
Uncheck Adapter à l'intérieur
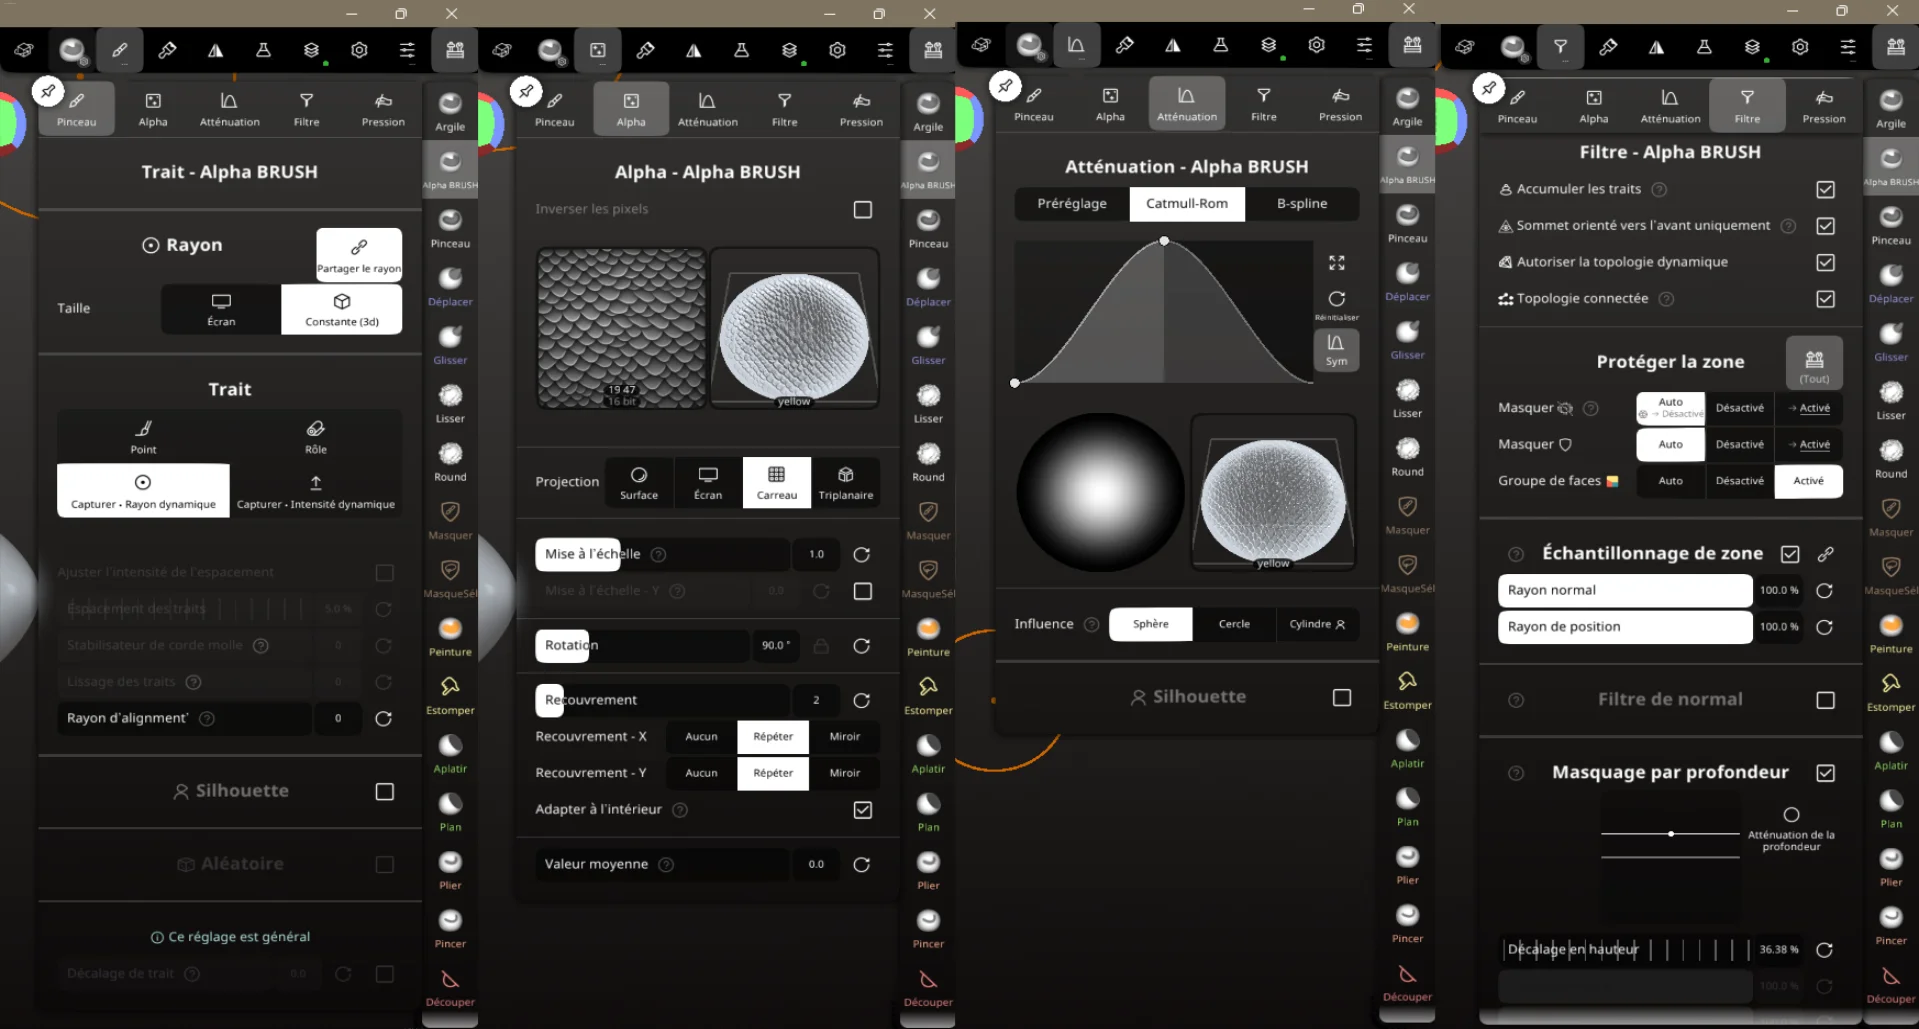[862, 810]
